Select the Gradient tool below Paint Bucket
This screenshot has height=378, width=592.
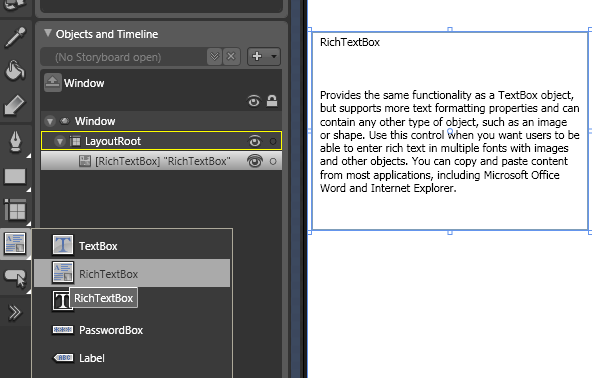15,105
